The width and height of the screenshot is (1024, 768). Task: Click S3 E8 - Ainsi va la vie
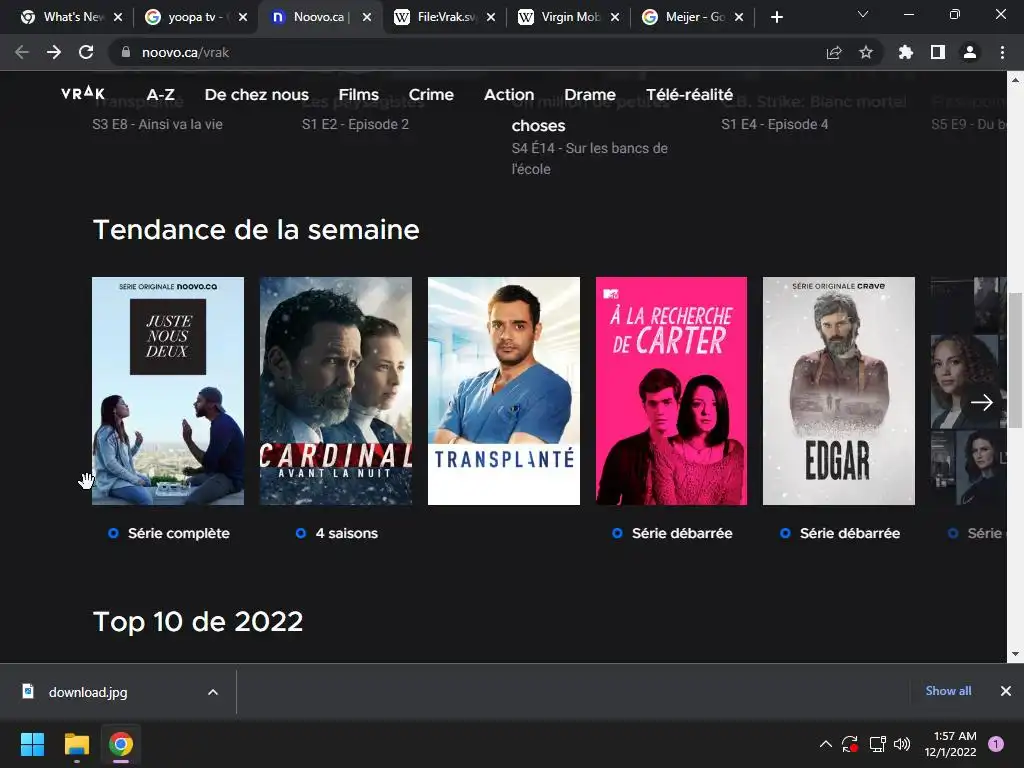157,124
